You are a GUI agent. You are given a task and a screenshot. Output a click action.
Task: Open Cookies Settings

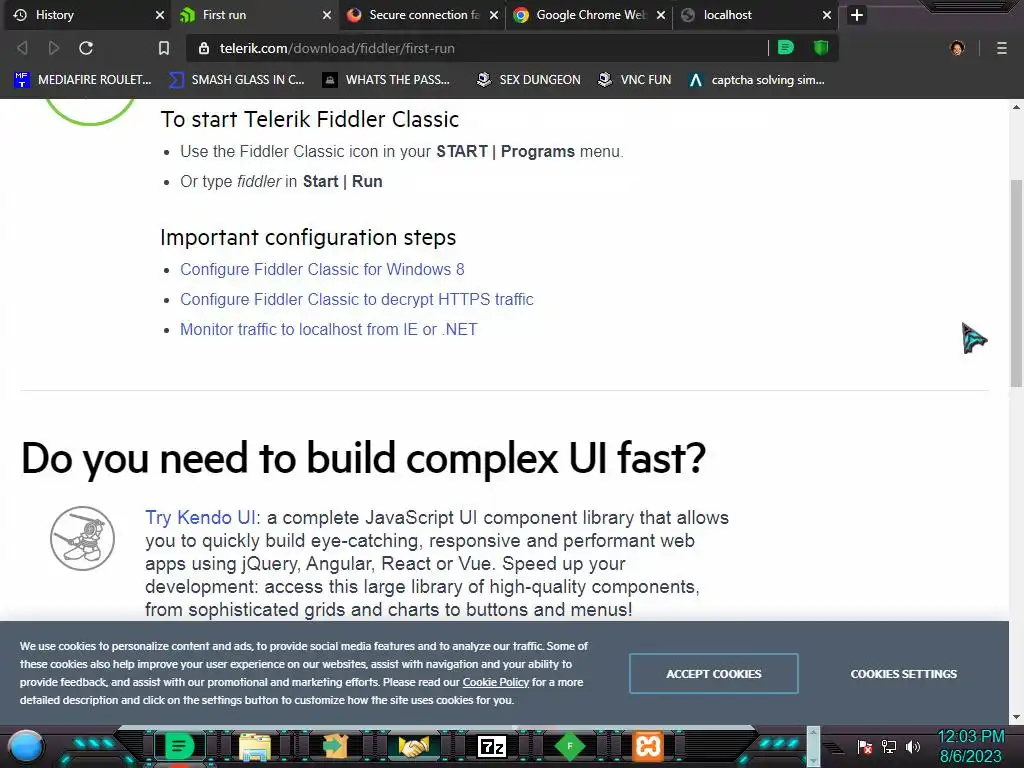tap(904, 673)
